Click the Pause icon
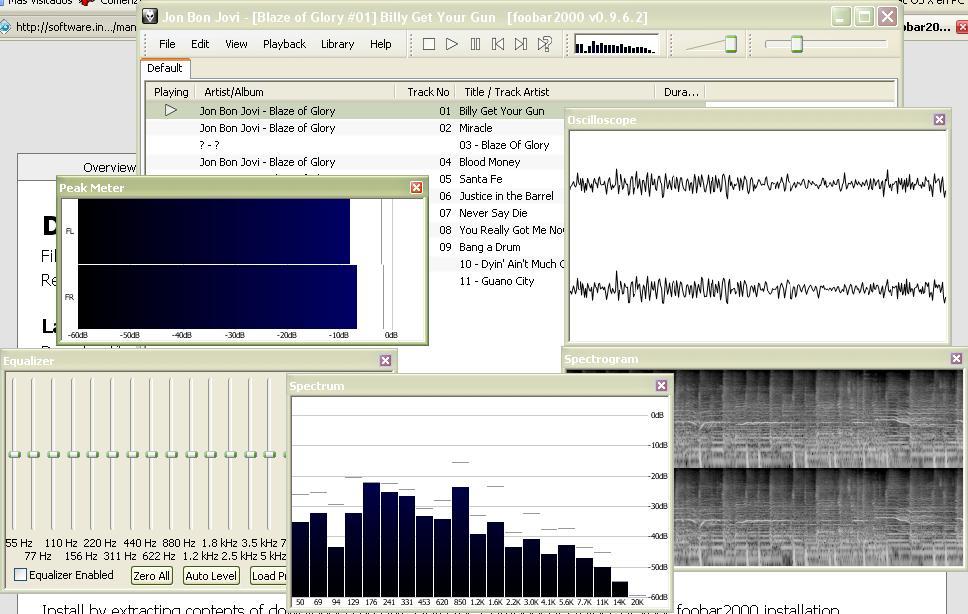 pyautogui.click(x=475, y=43)
